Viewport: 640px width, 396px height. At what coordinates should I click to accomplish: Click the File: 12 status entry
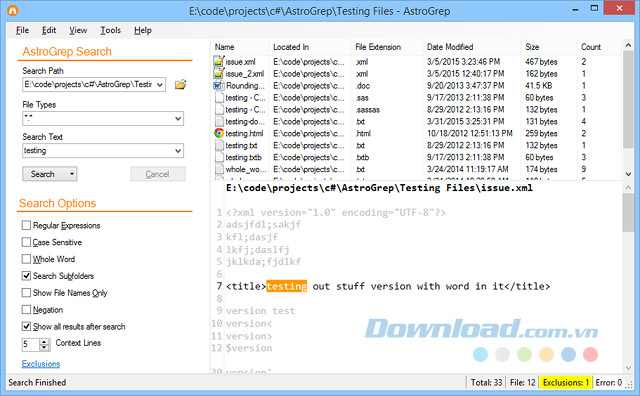pyautogui.click(x=522, y=383)
